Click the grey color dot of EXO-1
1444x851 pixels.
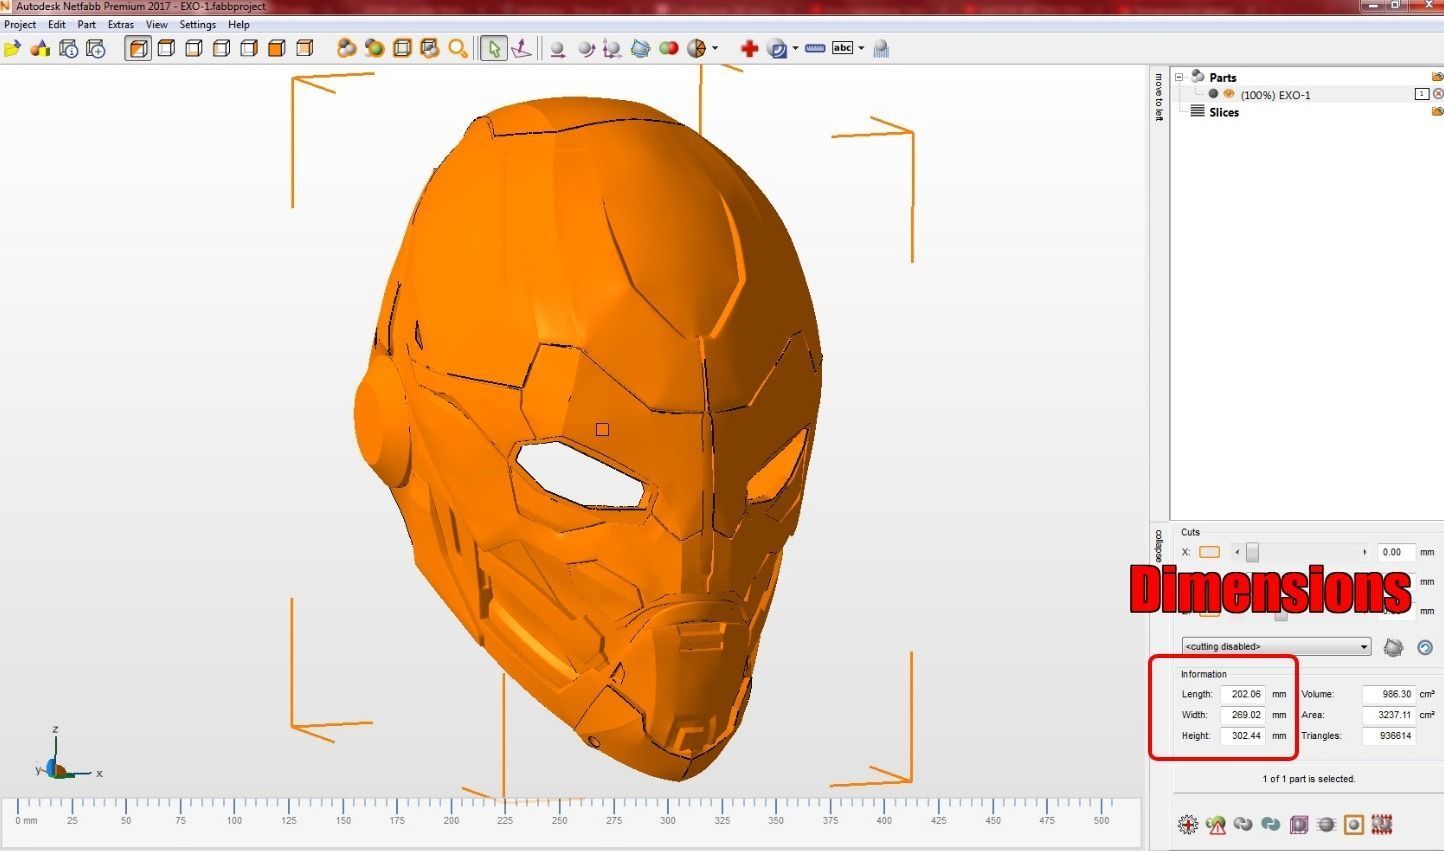click(x=1213, y=94)
